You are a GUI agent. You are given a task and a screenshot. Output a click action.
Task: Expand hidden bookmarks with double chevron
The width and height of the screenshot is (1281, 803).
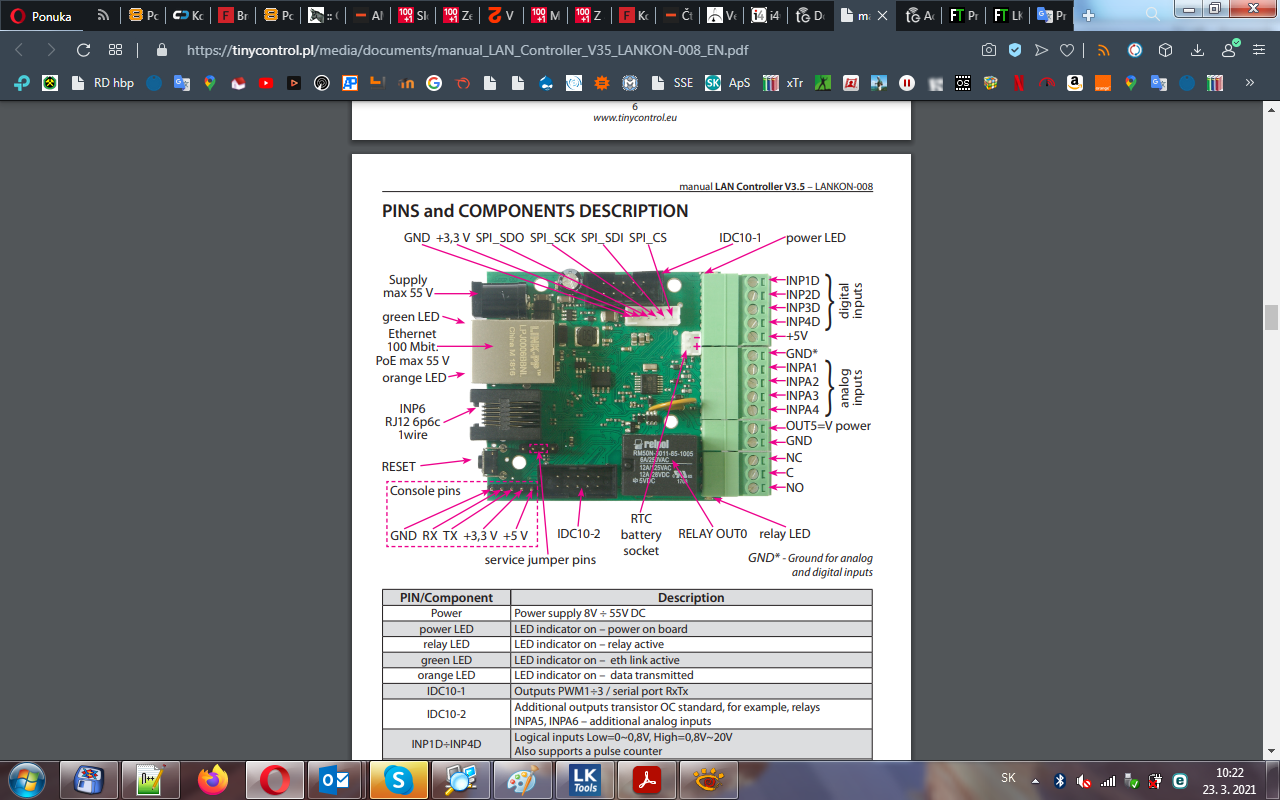pos(1249,84)
